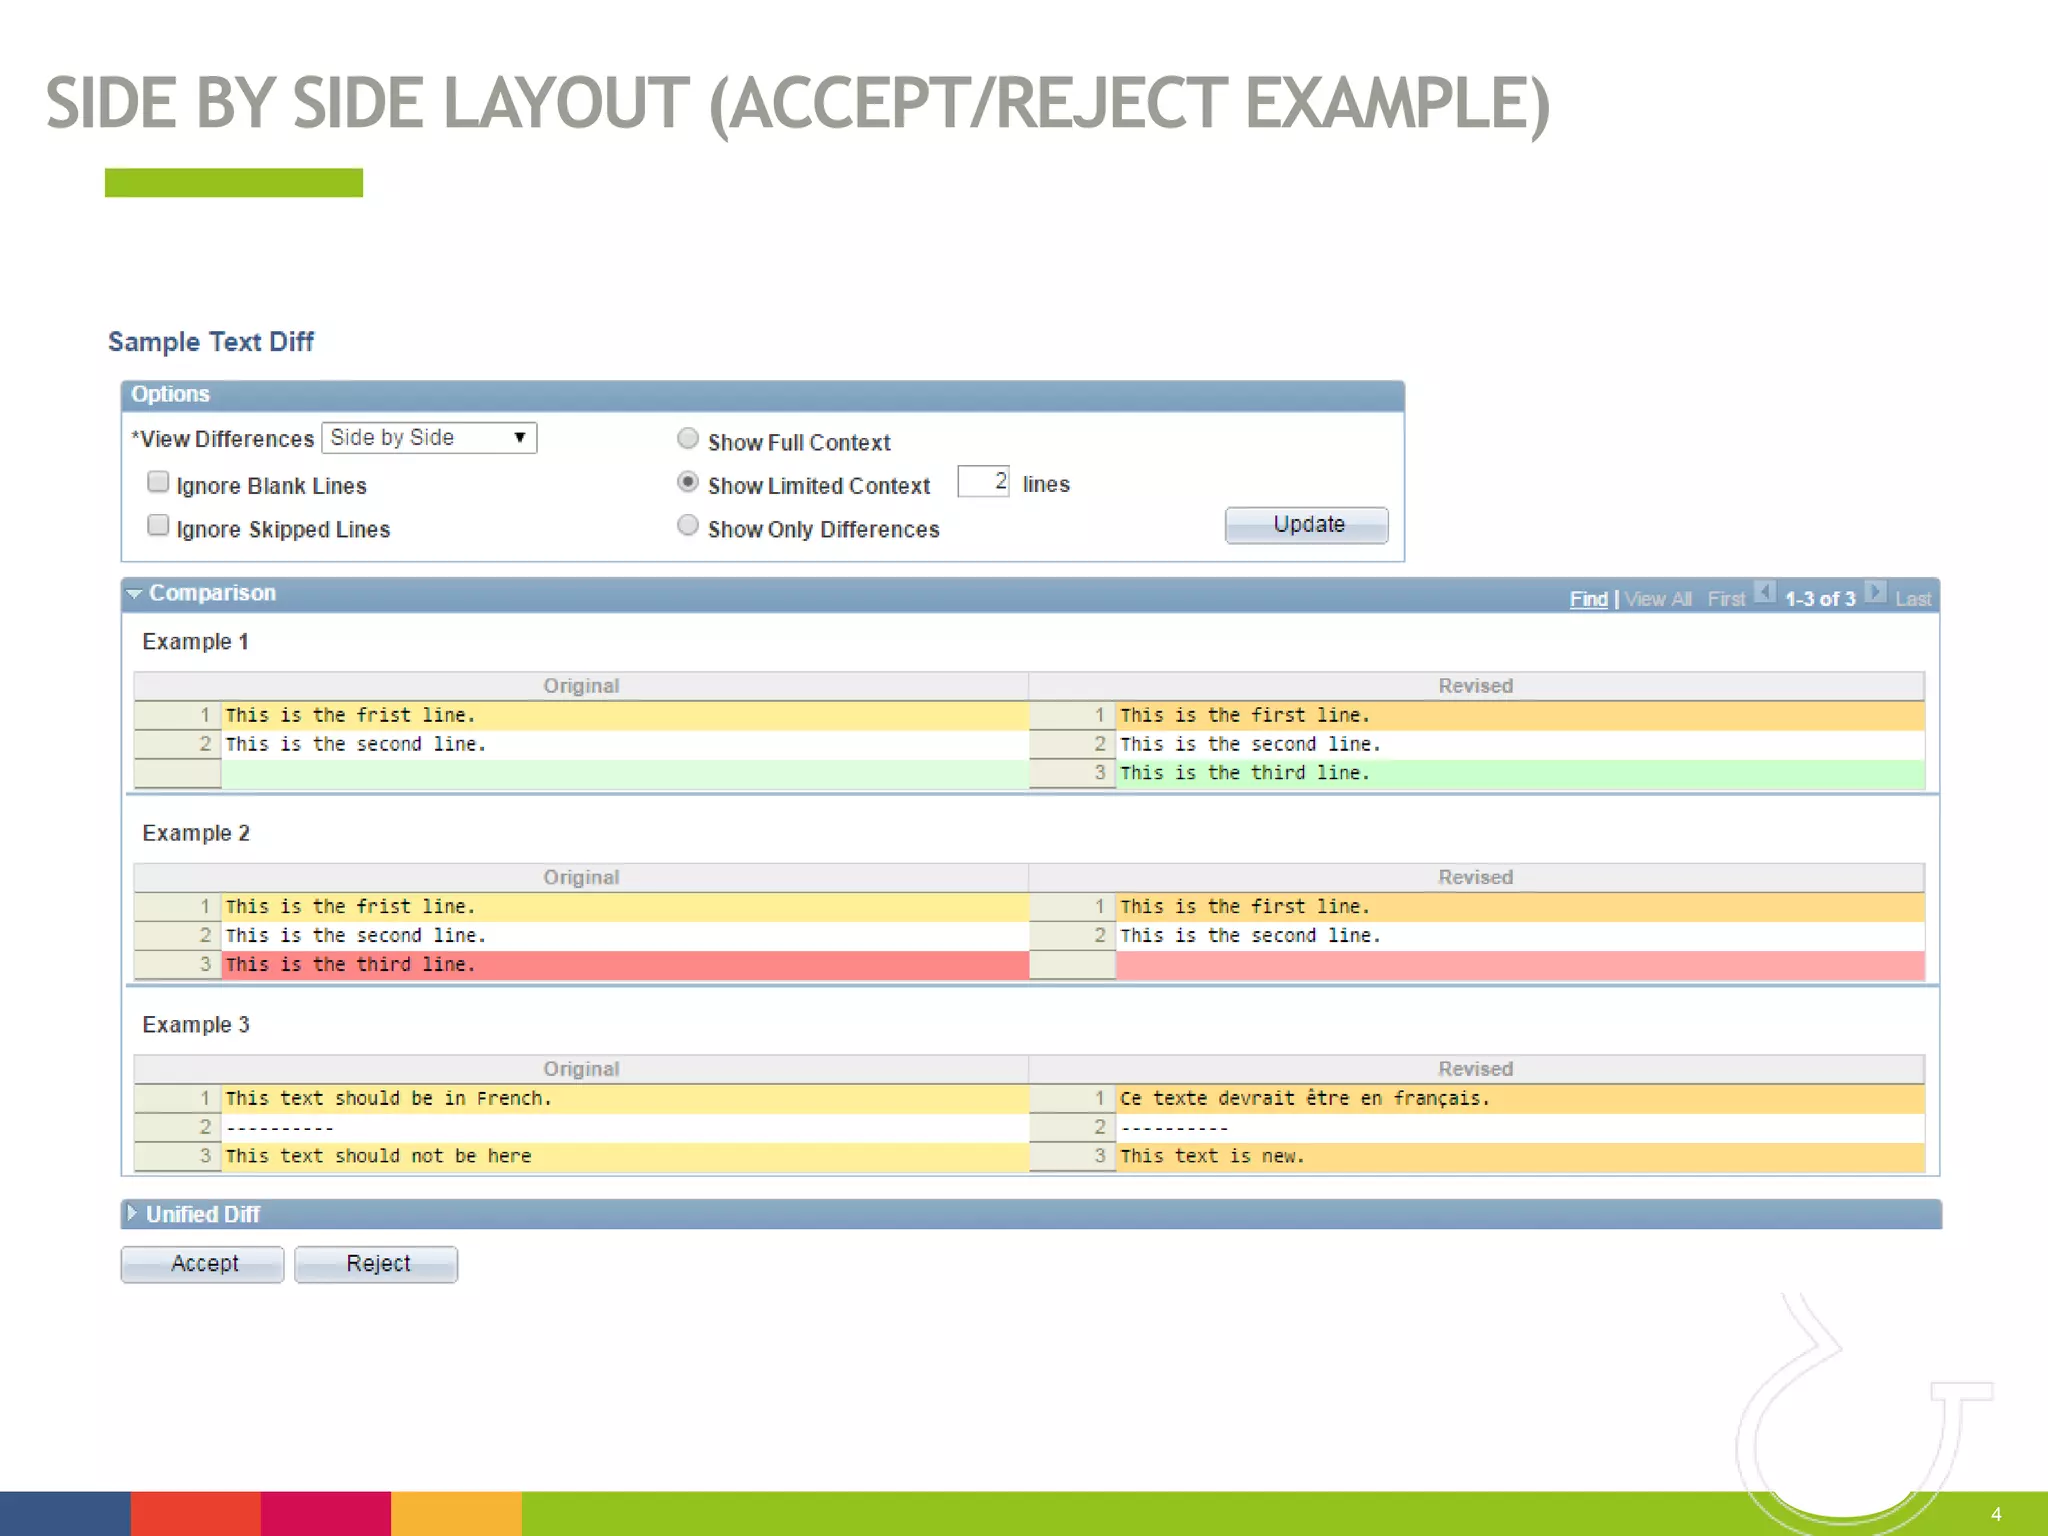2048x1536 pixels.
Task: Expand the Unified Diff section
Action: pos(132,1213)
